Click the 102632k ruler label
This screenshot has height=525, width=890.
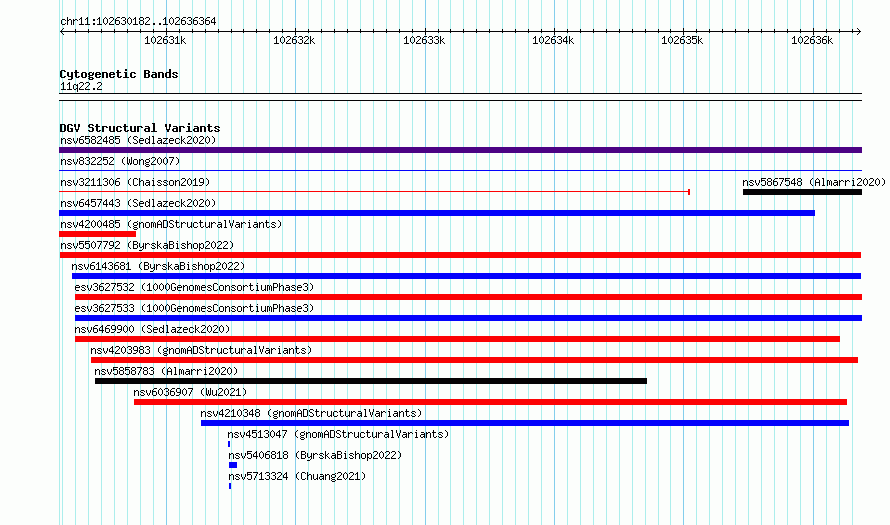pyautogui.click(x=294, y=40)
